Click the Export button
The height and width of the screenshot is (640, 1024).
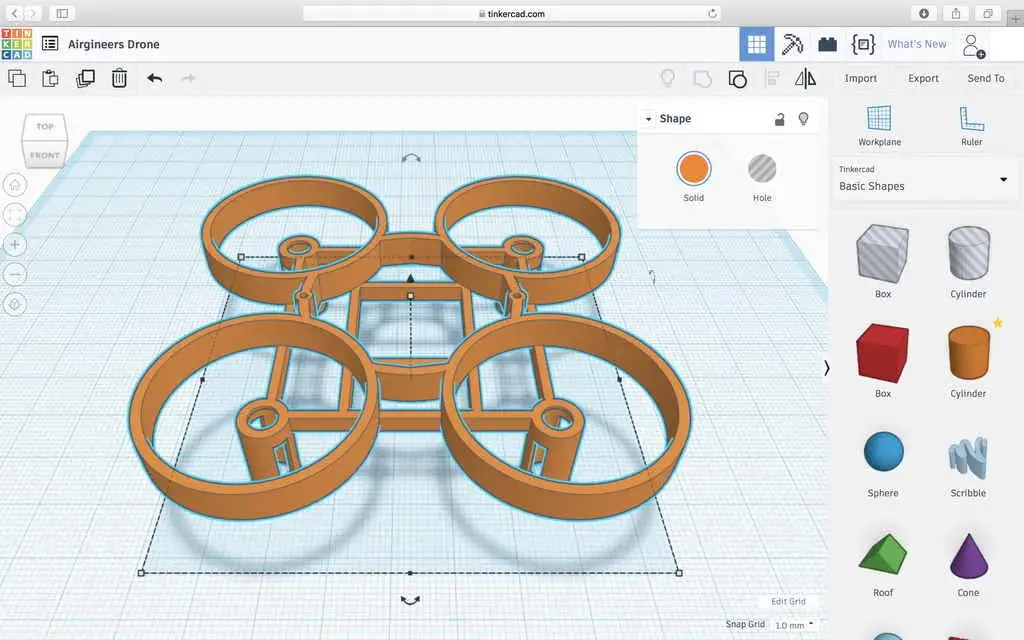point(923,78)
